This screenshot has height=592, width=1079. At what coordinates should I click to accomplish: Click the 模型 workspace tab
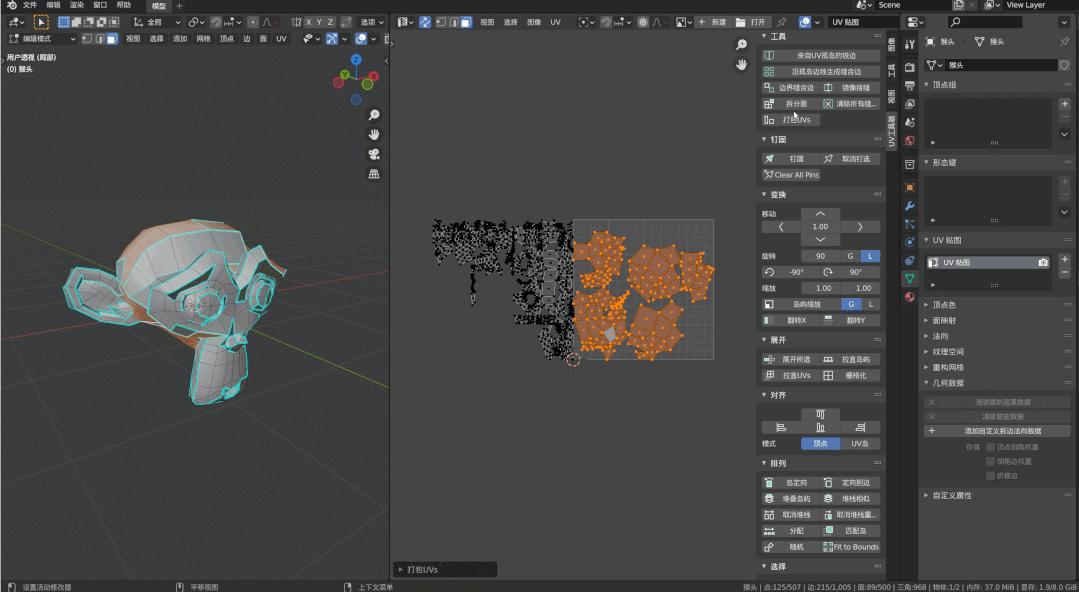[x=158, y=6]
